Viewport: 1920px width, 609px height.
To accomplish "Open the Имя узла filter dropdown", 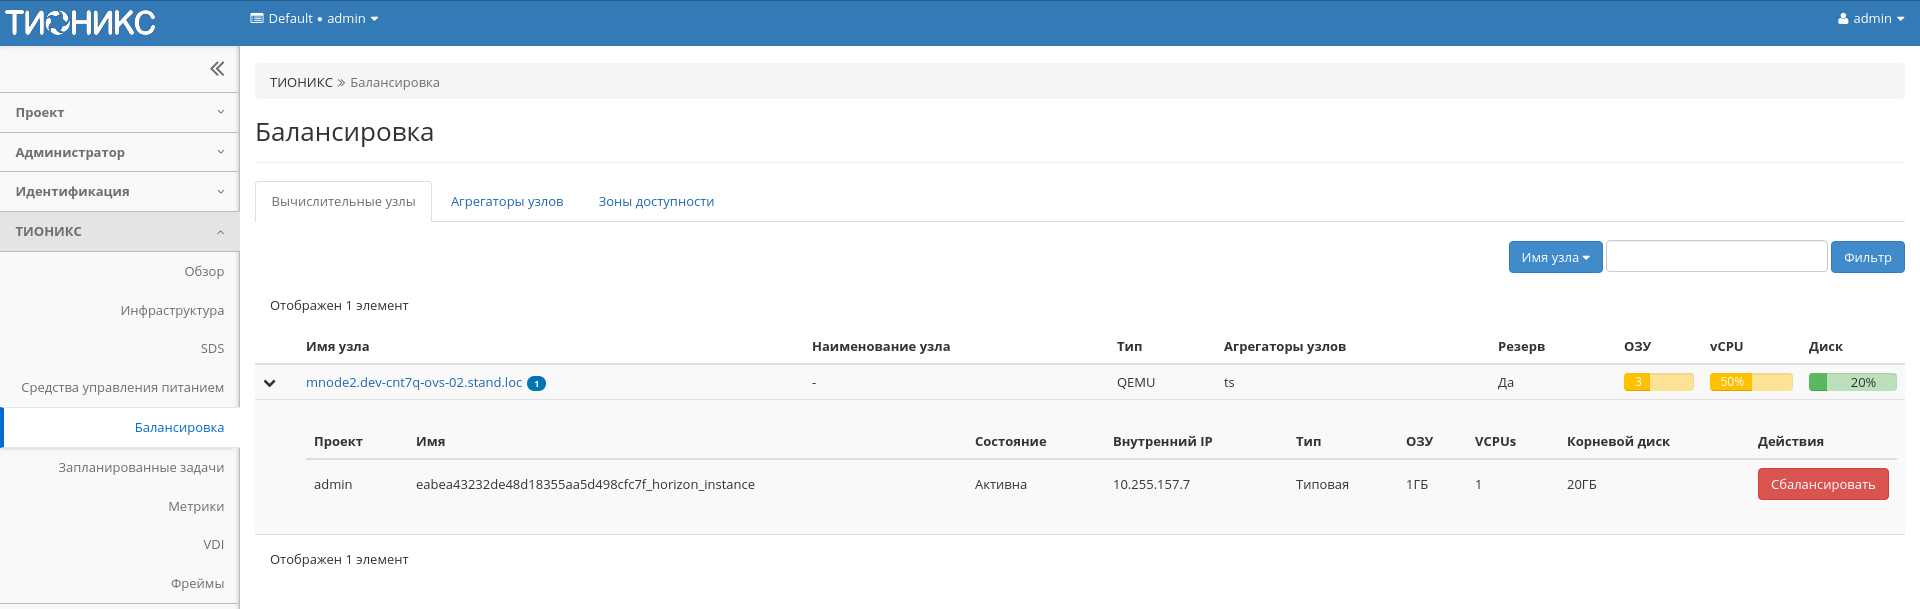I will coord(1555,257).
